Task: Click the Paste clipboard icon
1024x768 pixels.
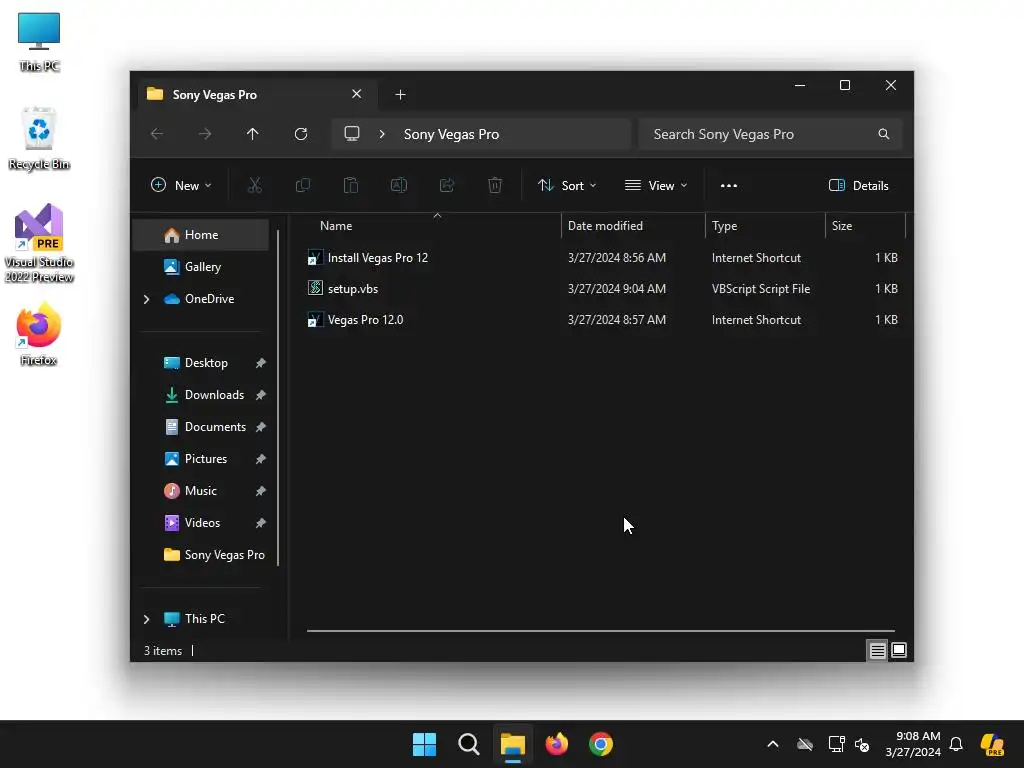Action: point(351,185)
